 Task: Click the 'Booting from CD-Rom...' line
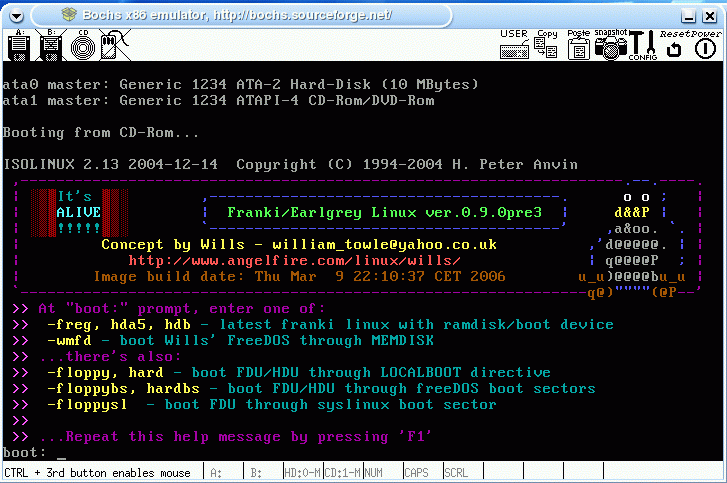coord(101,133)
